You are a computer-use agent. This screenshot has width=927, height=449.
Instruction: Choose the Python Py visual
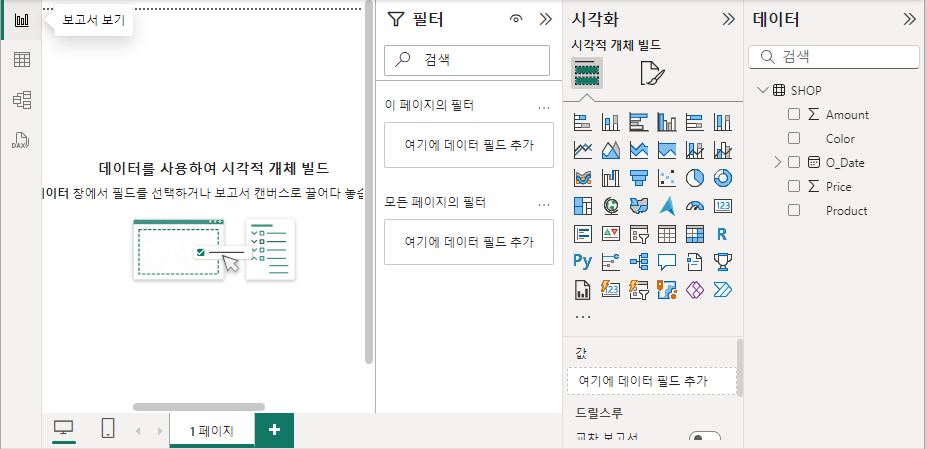tap(583, 261)
